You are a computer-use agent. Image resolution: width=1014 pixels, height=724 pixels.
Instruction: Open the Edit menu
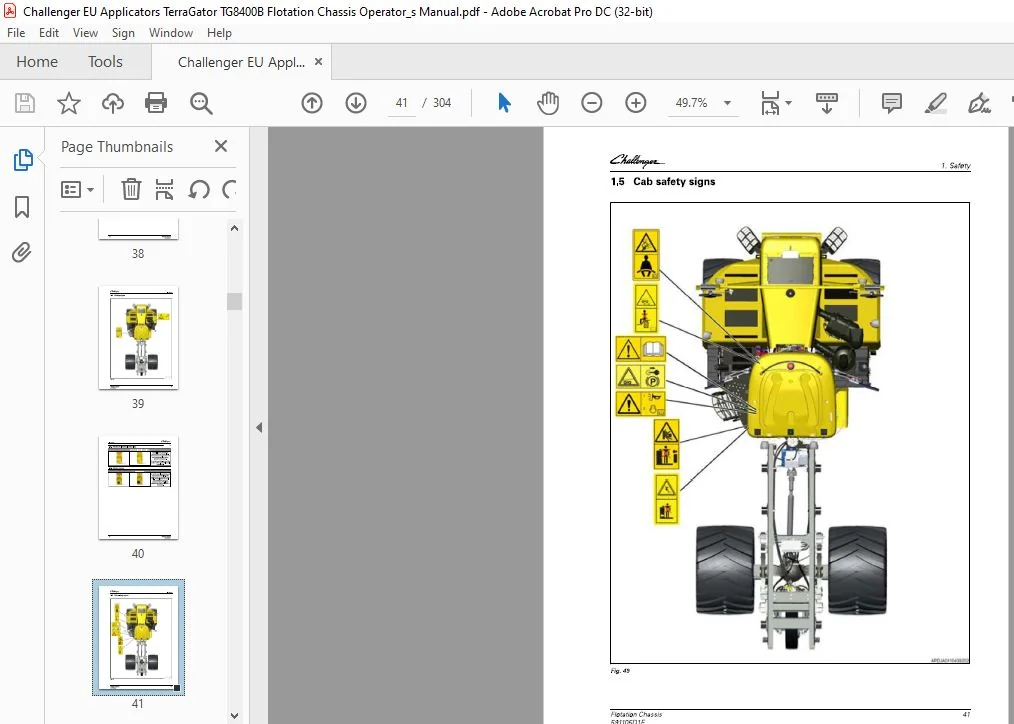[x=49, y=33]
